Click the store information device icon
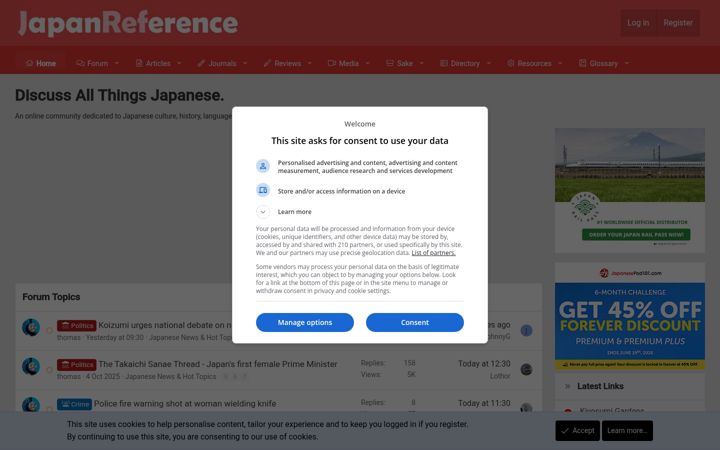This screenshot has height=450, width=720. (x=263, y=190)
